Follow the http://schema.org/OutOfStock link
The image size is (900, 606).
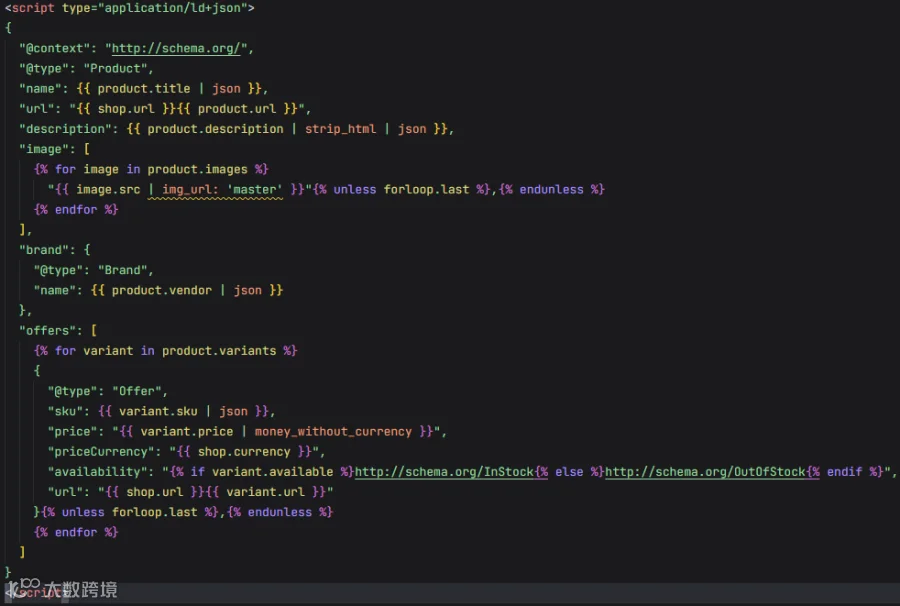705,472
